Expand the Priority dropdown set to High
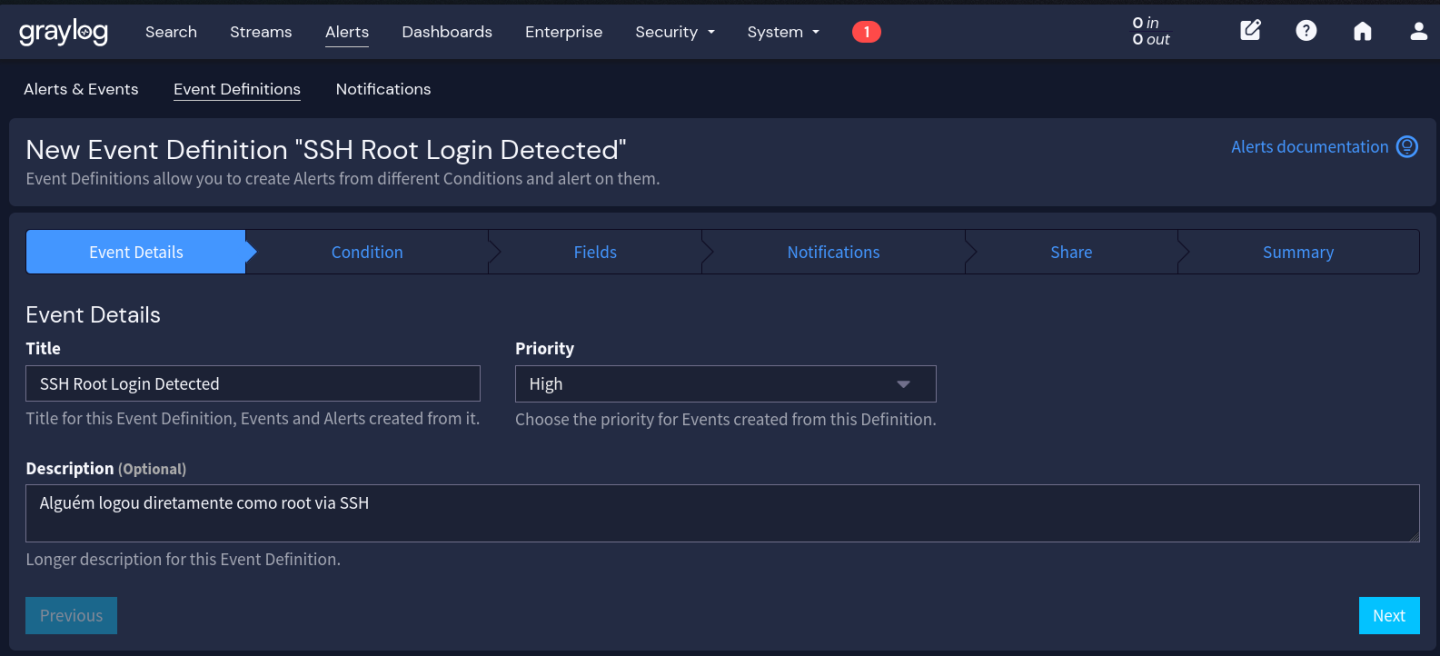Image resolution: width=1440 pixels, height=656 pixels. [725, 384]
